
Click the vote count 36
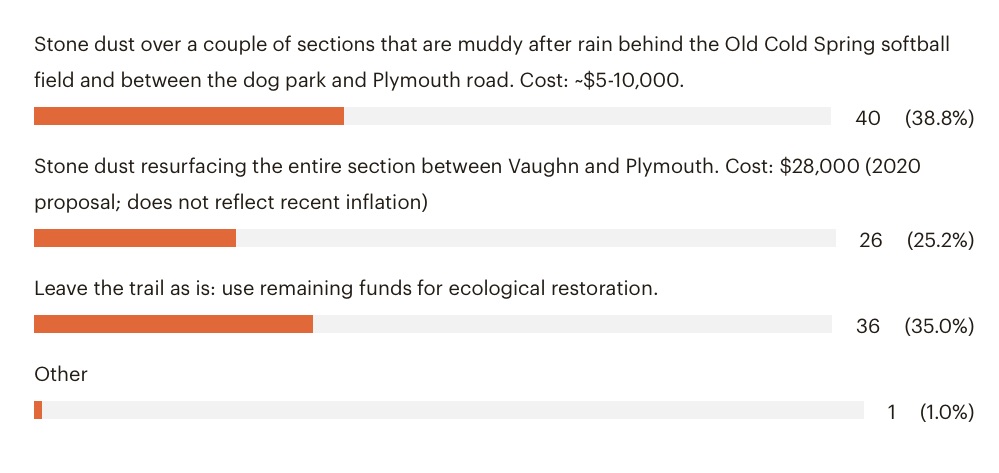click(x=868, y=326)
